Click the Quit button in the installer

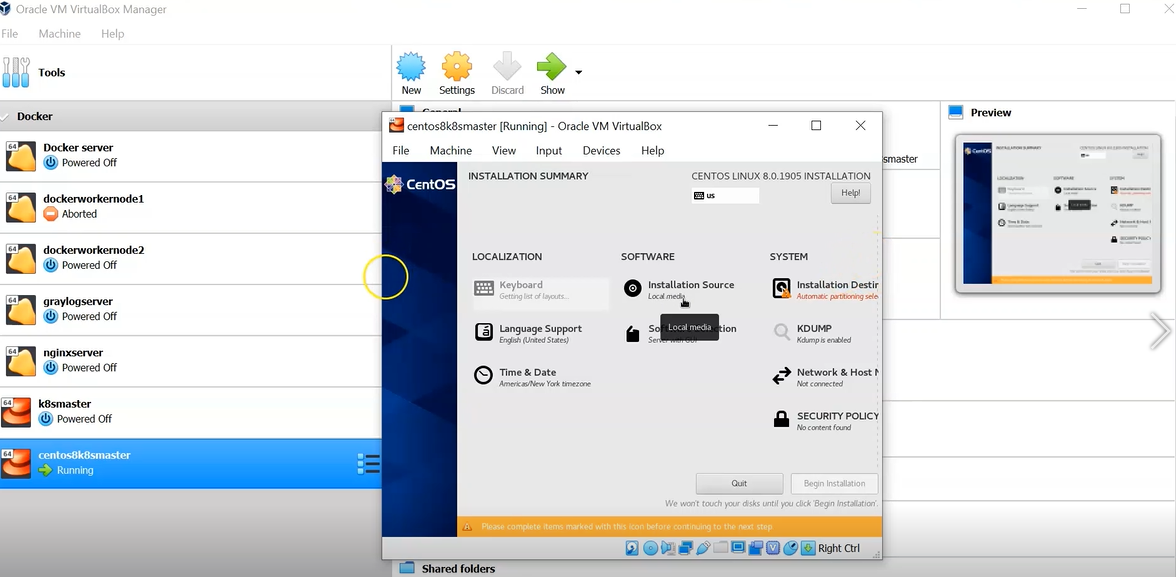[x=740, y=483]
